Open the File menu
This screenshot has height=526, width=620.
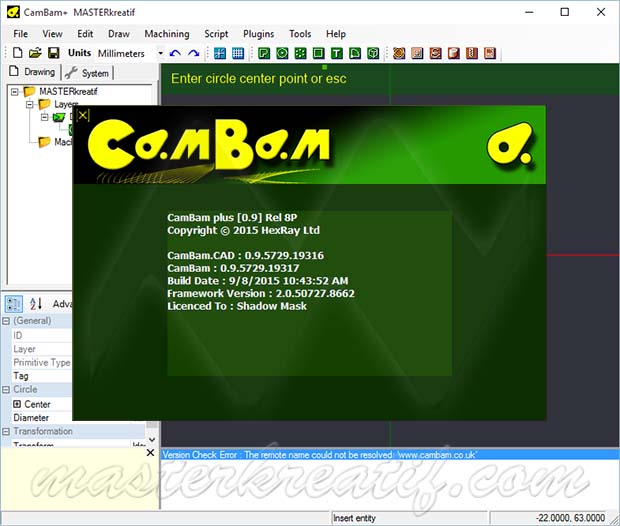[x=21, y=34]
